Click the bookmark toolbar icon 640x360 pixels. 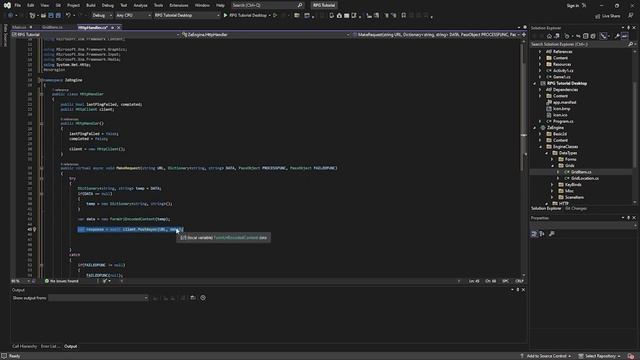pyautogui.click(x=404, y=16)
